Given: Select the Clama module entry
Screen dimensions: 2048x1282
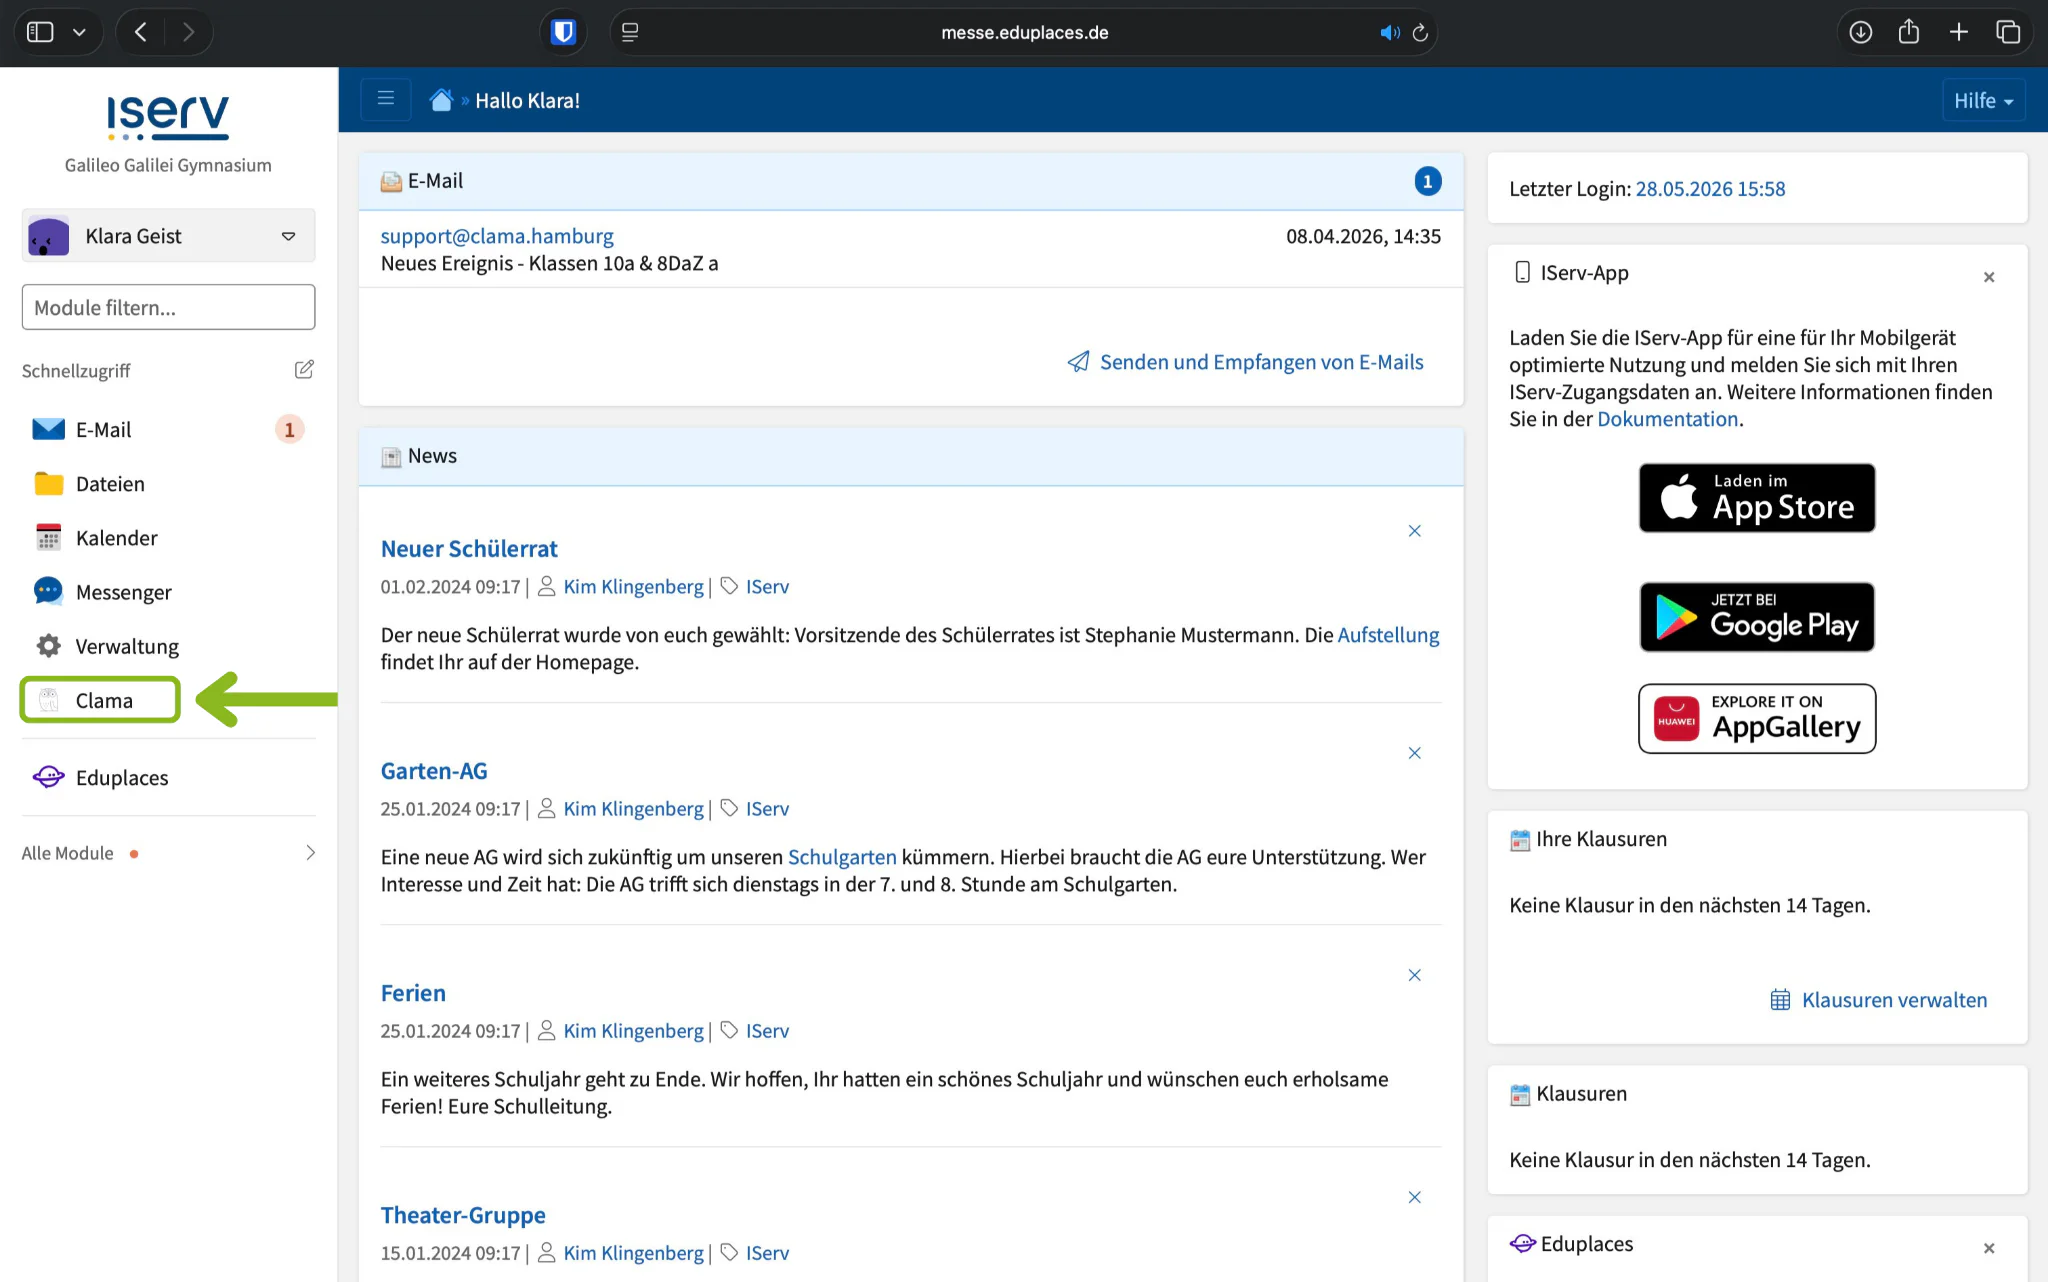Looking at the screenshot, I should pos(100,700).
